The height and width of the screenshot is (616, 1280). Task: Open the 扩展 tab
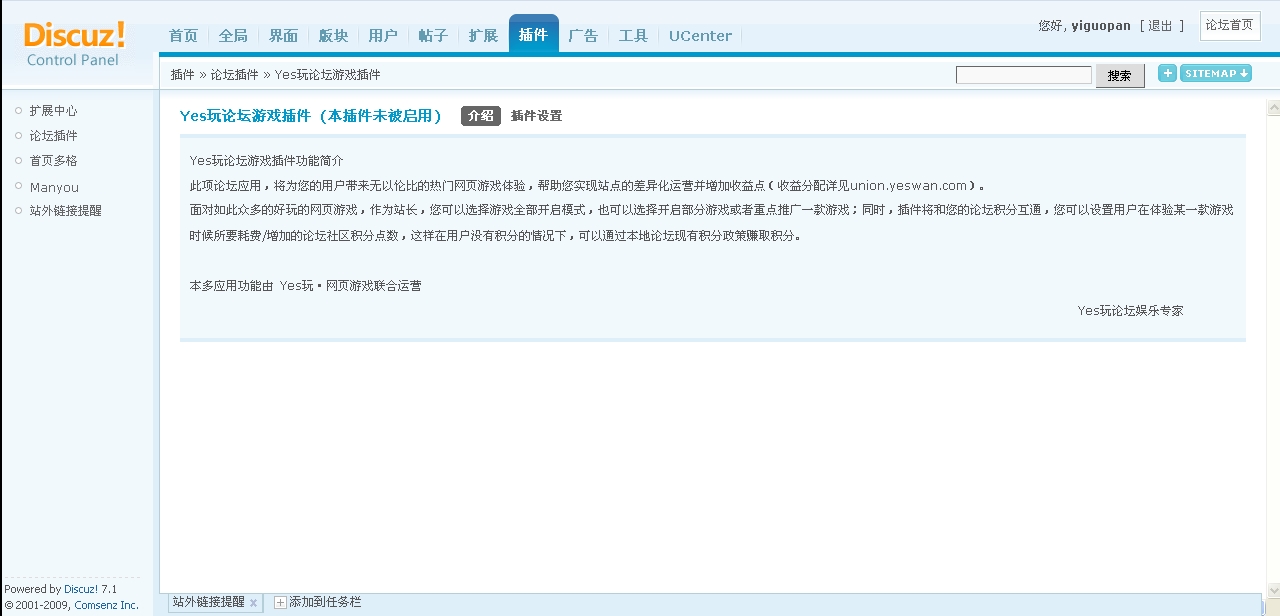[483, 35]
